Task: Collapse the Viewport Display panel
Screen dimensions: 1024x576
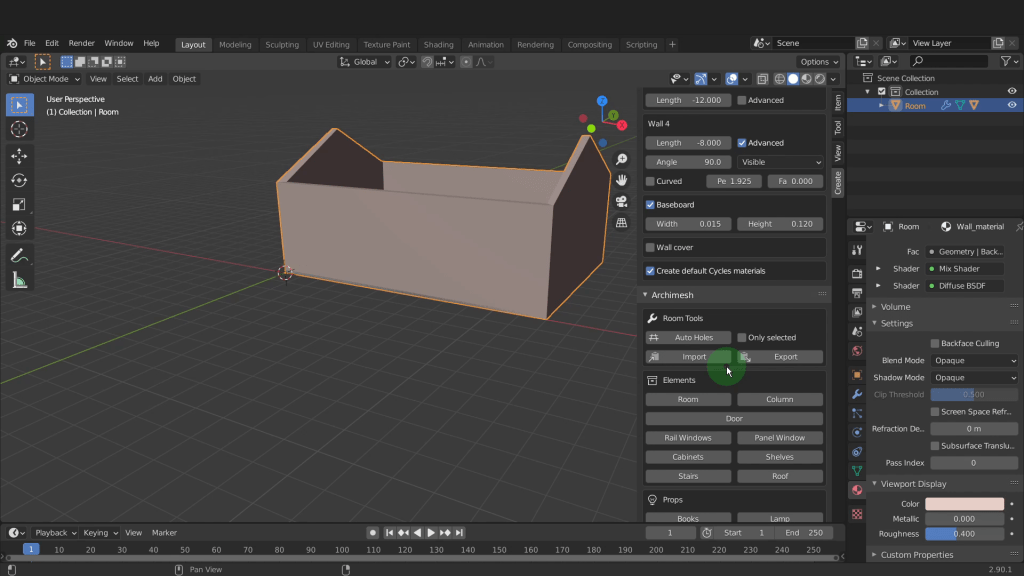Action: (914, 484)
